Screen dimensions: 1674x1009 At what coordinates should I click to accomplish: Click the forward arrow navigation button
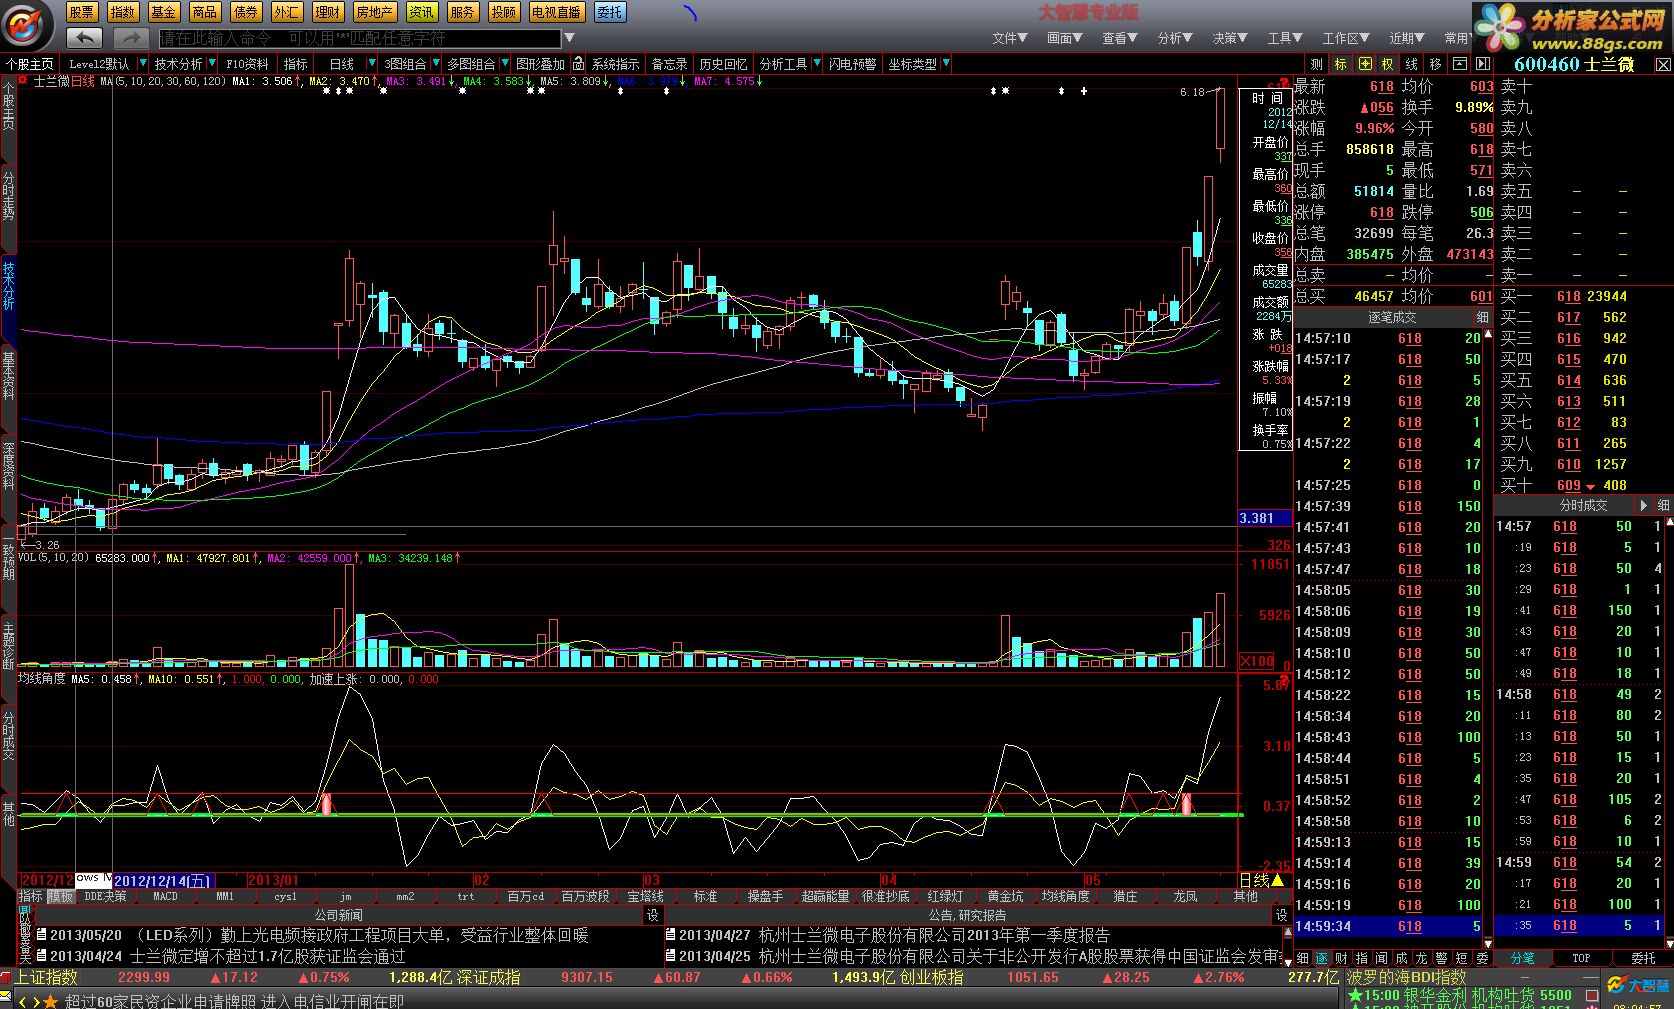coord(130,38)
